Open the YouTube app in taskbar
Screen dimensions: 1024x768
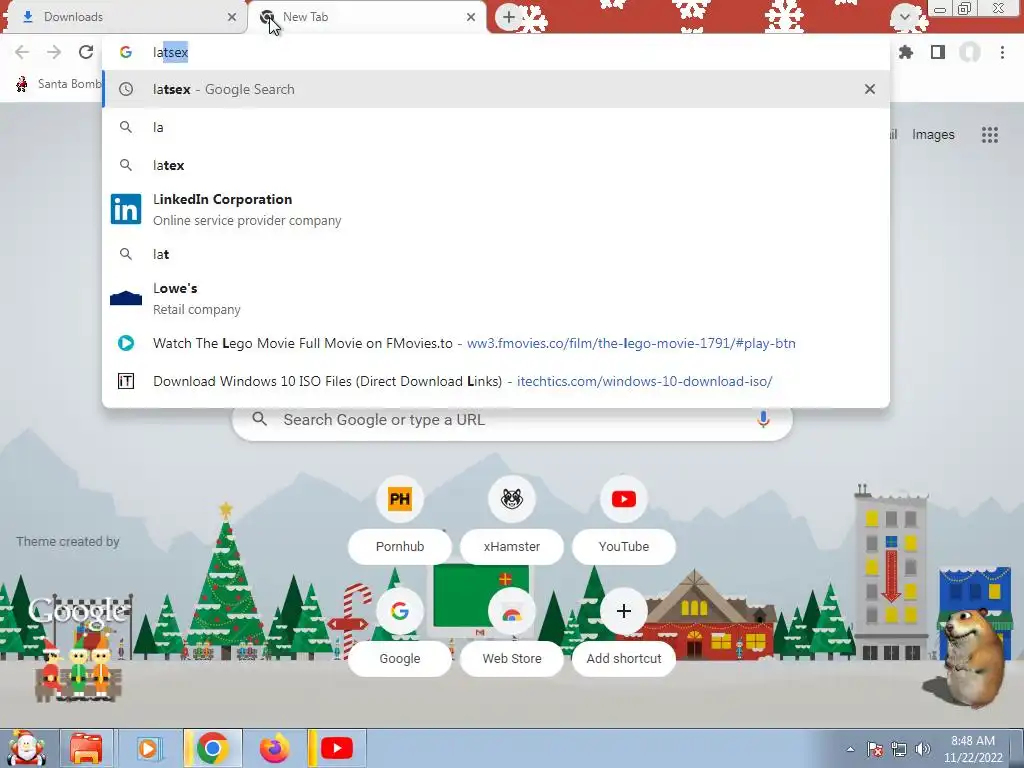[336, 748]
